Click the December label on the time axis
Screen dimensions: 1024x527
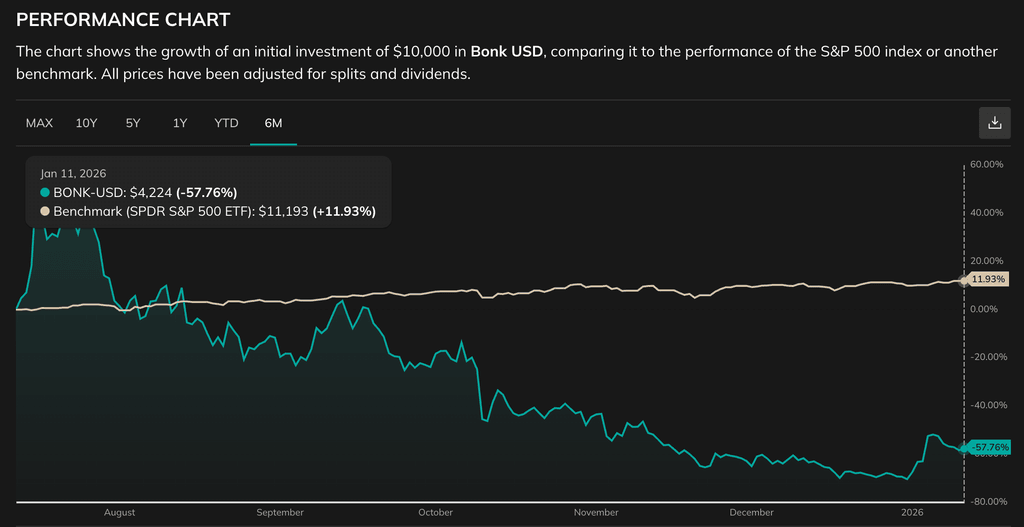pyautogui.click(x=751, y=513)
